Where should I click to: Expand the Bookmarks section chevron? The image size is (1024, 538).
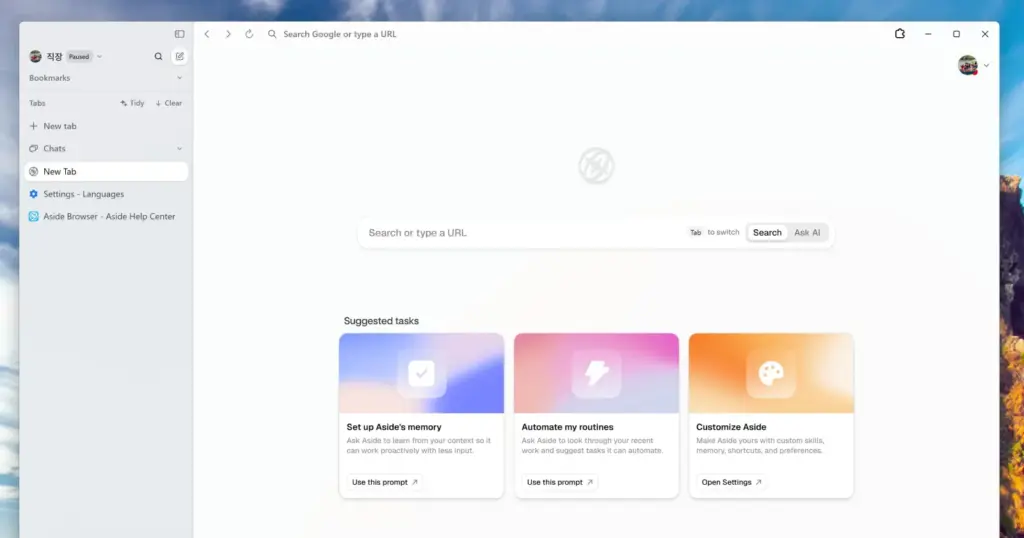tap(180, 78)
